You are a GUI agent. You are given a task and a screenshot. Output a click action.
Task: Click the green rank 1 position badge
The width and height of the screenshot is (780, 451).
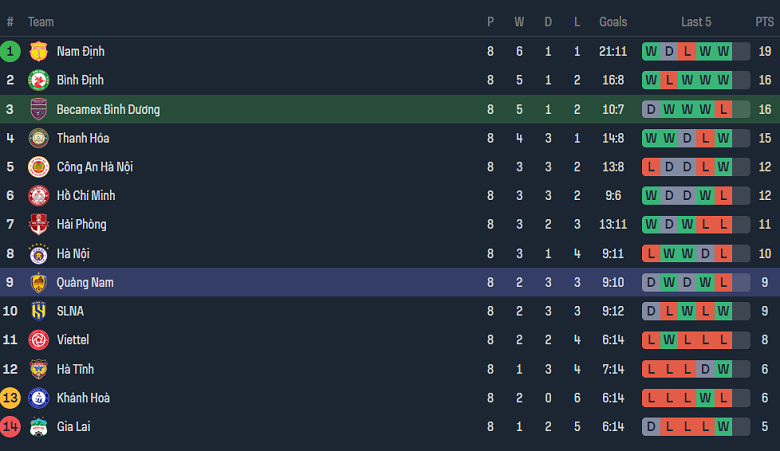point(10,51)
